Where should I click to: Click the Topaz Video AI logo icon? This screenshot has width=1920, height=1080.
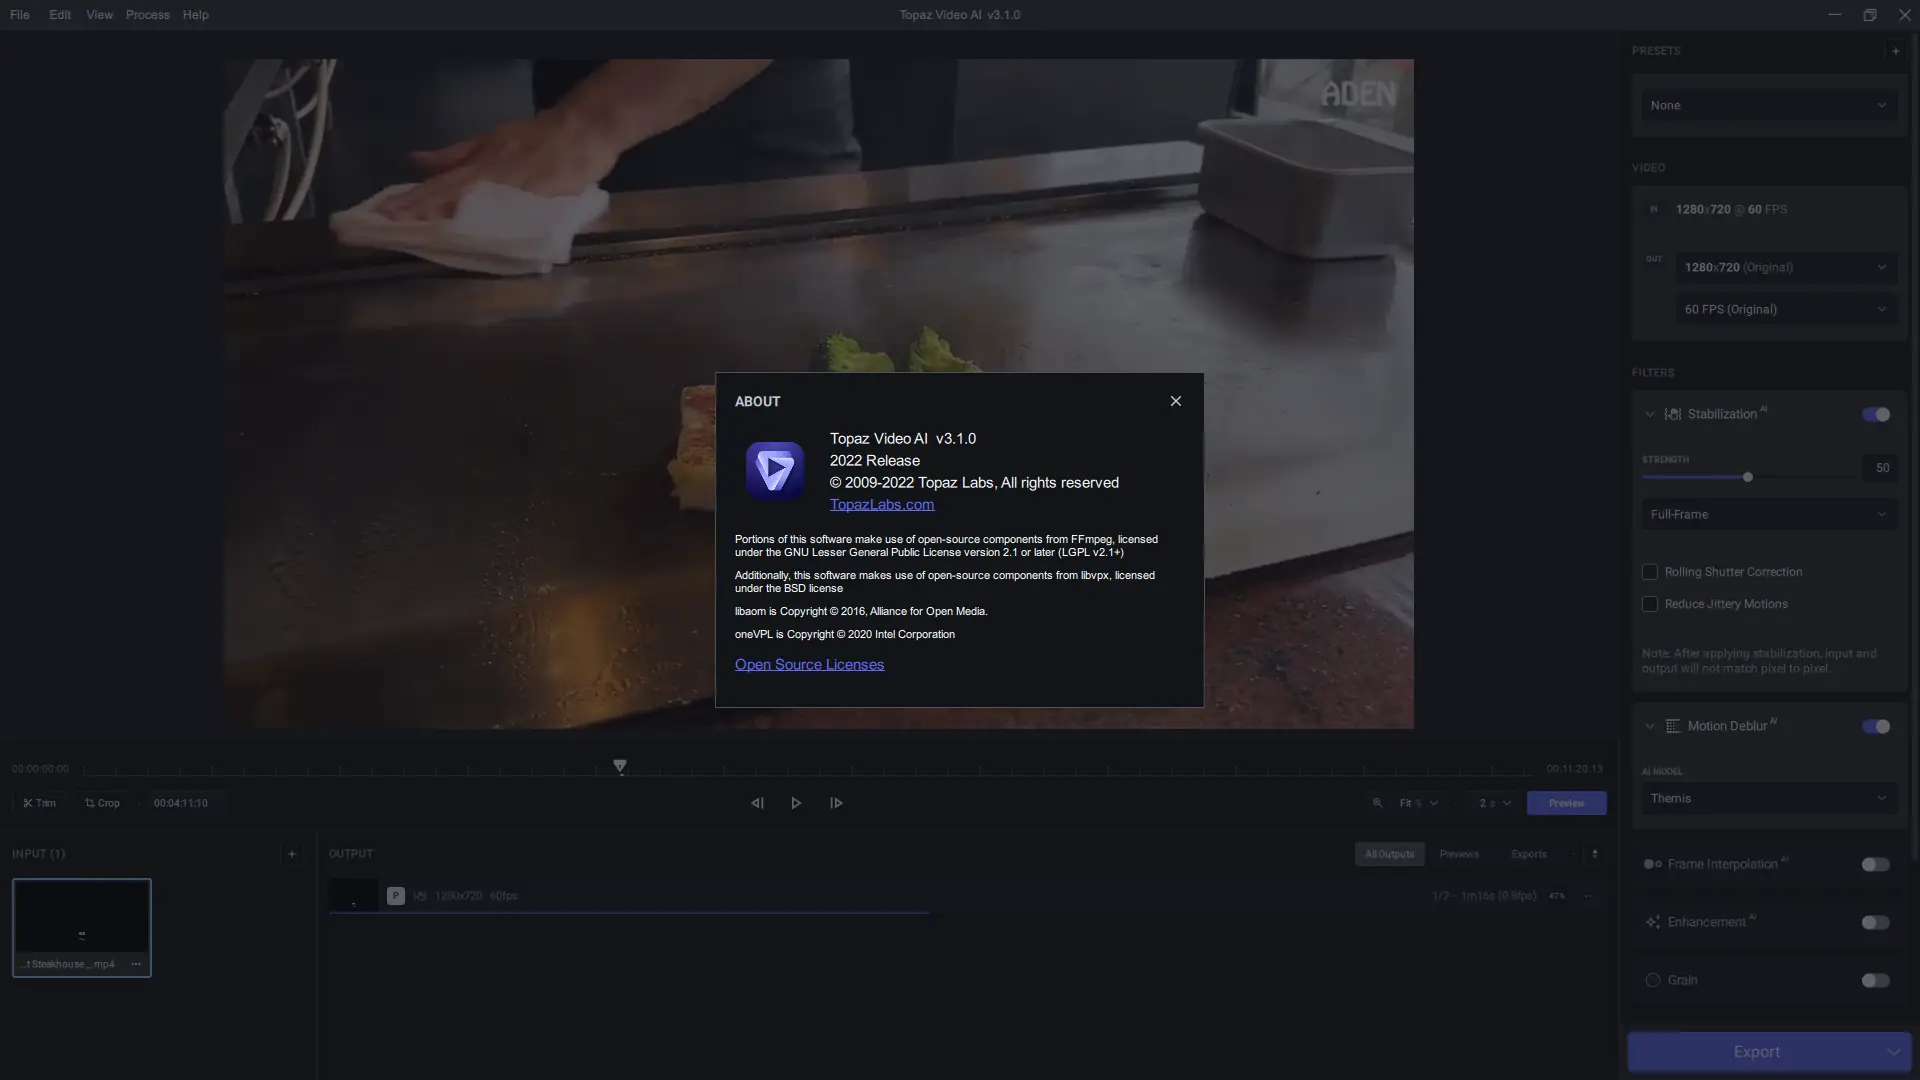(774, 470)
